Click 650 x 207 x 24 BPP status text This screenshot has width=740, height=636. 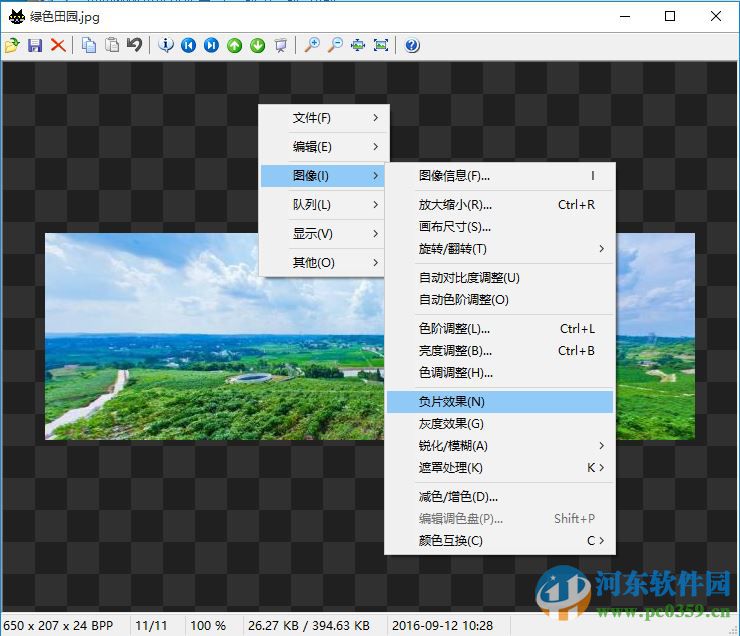[58, 626]
